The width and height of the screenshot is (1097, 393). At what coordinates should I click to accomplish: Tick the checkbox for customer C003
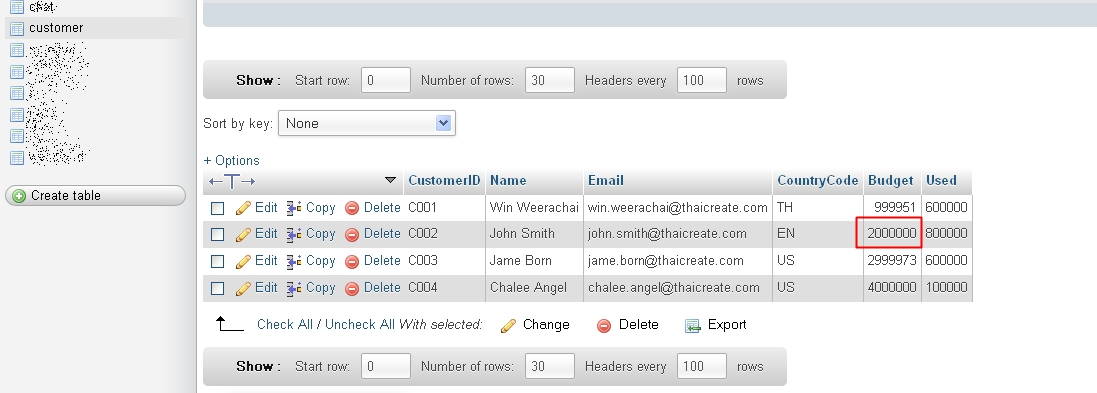pyautogui.click(x=218, y=262)
